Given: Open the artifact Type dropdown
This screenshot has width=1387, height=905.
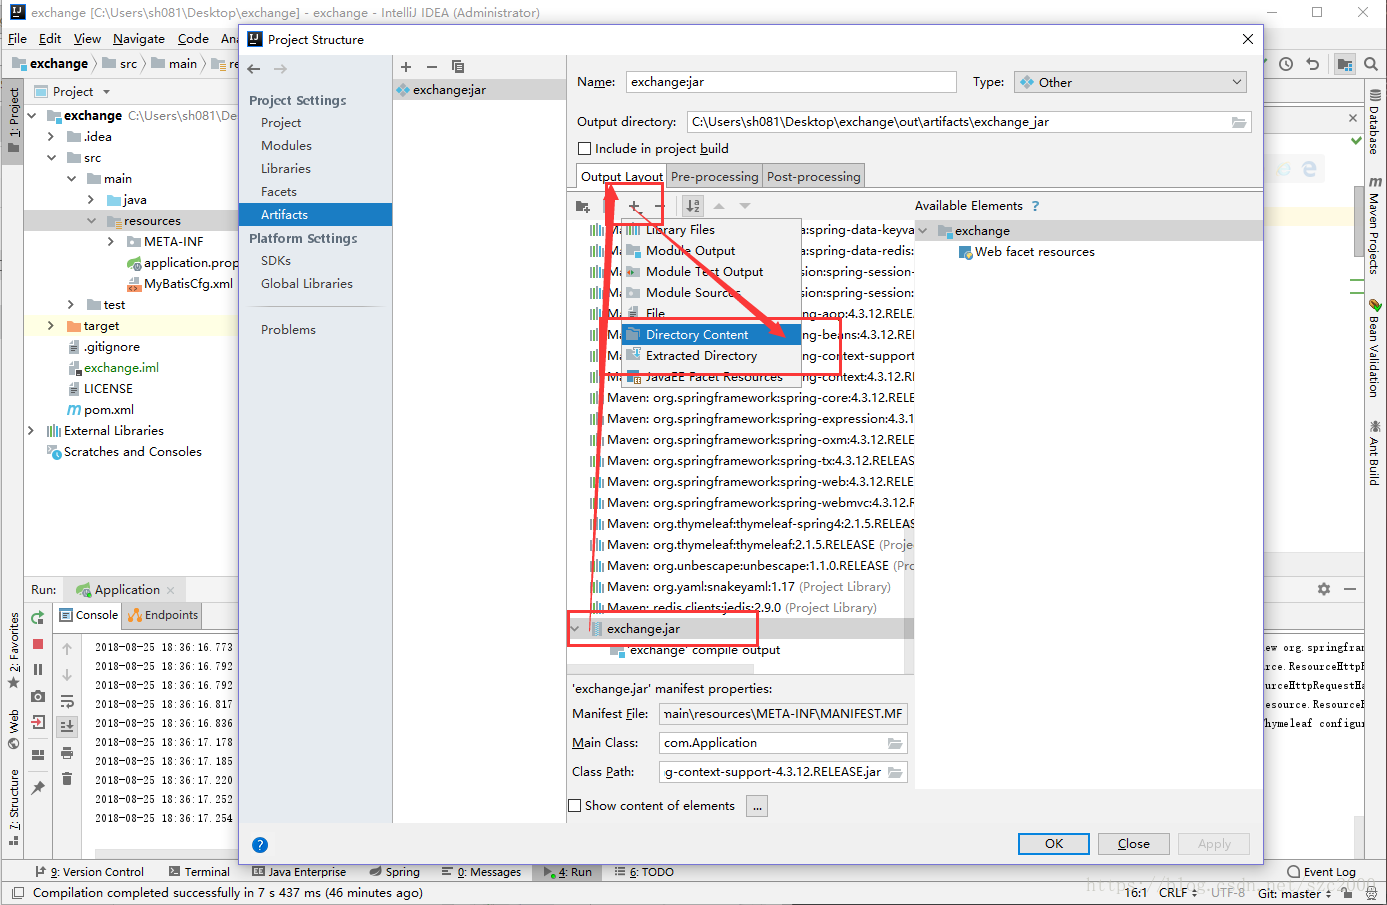Looking at the screenshot, I should click(x=1130, y=82).
